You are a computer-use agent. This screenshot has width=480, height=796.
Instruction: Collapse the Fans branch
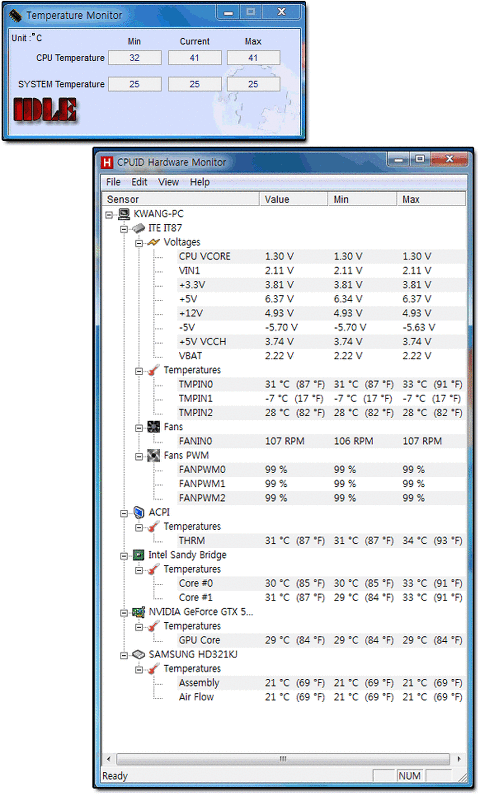click(x=139, y=428)
